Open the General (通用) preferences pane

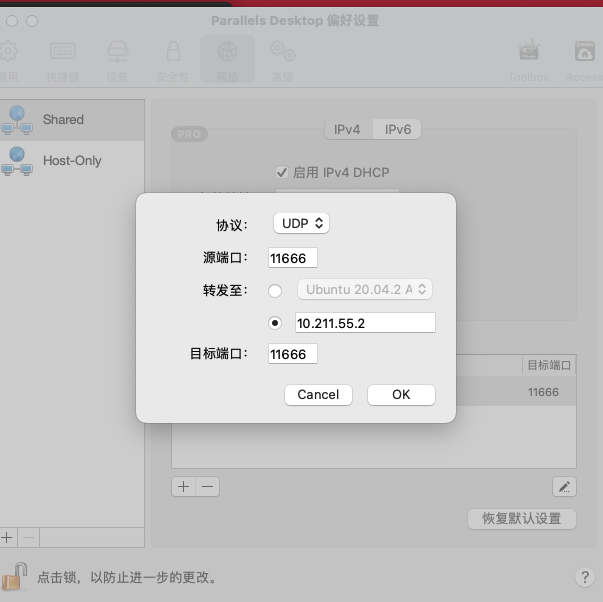pyautogui.click(x=8, y=60)
